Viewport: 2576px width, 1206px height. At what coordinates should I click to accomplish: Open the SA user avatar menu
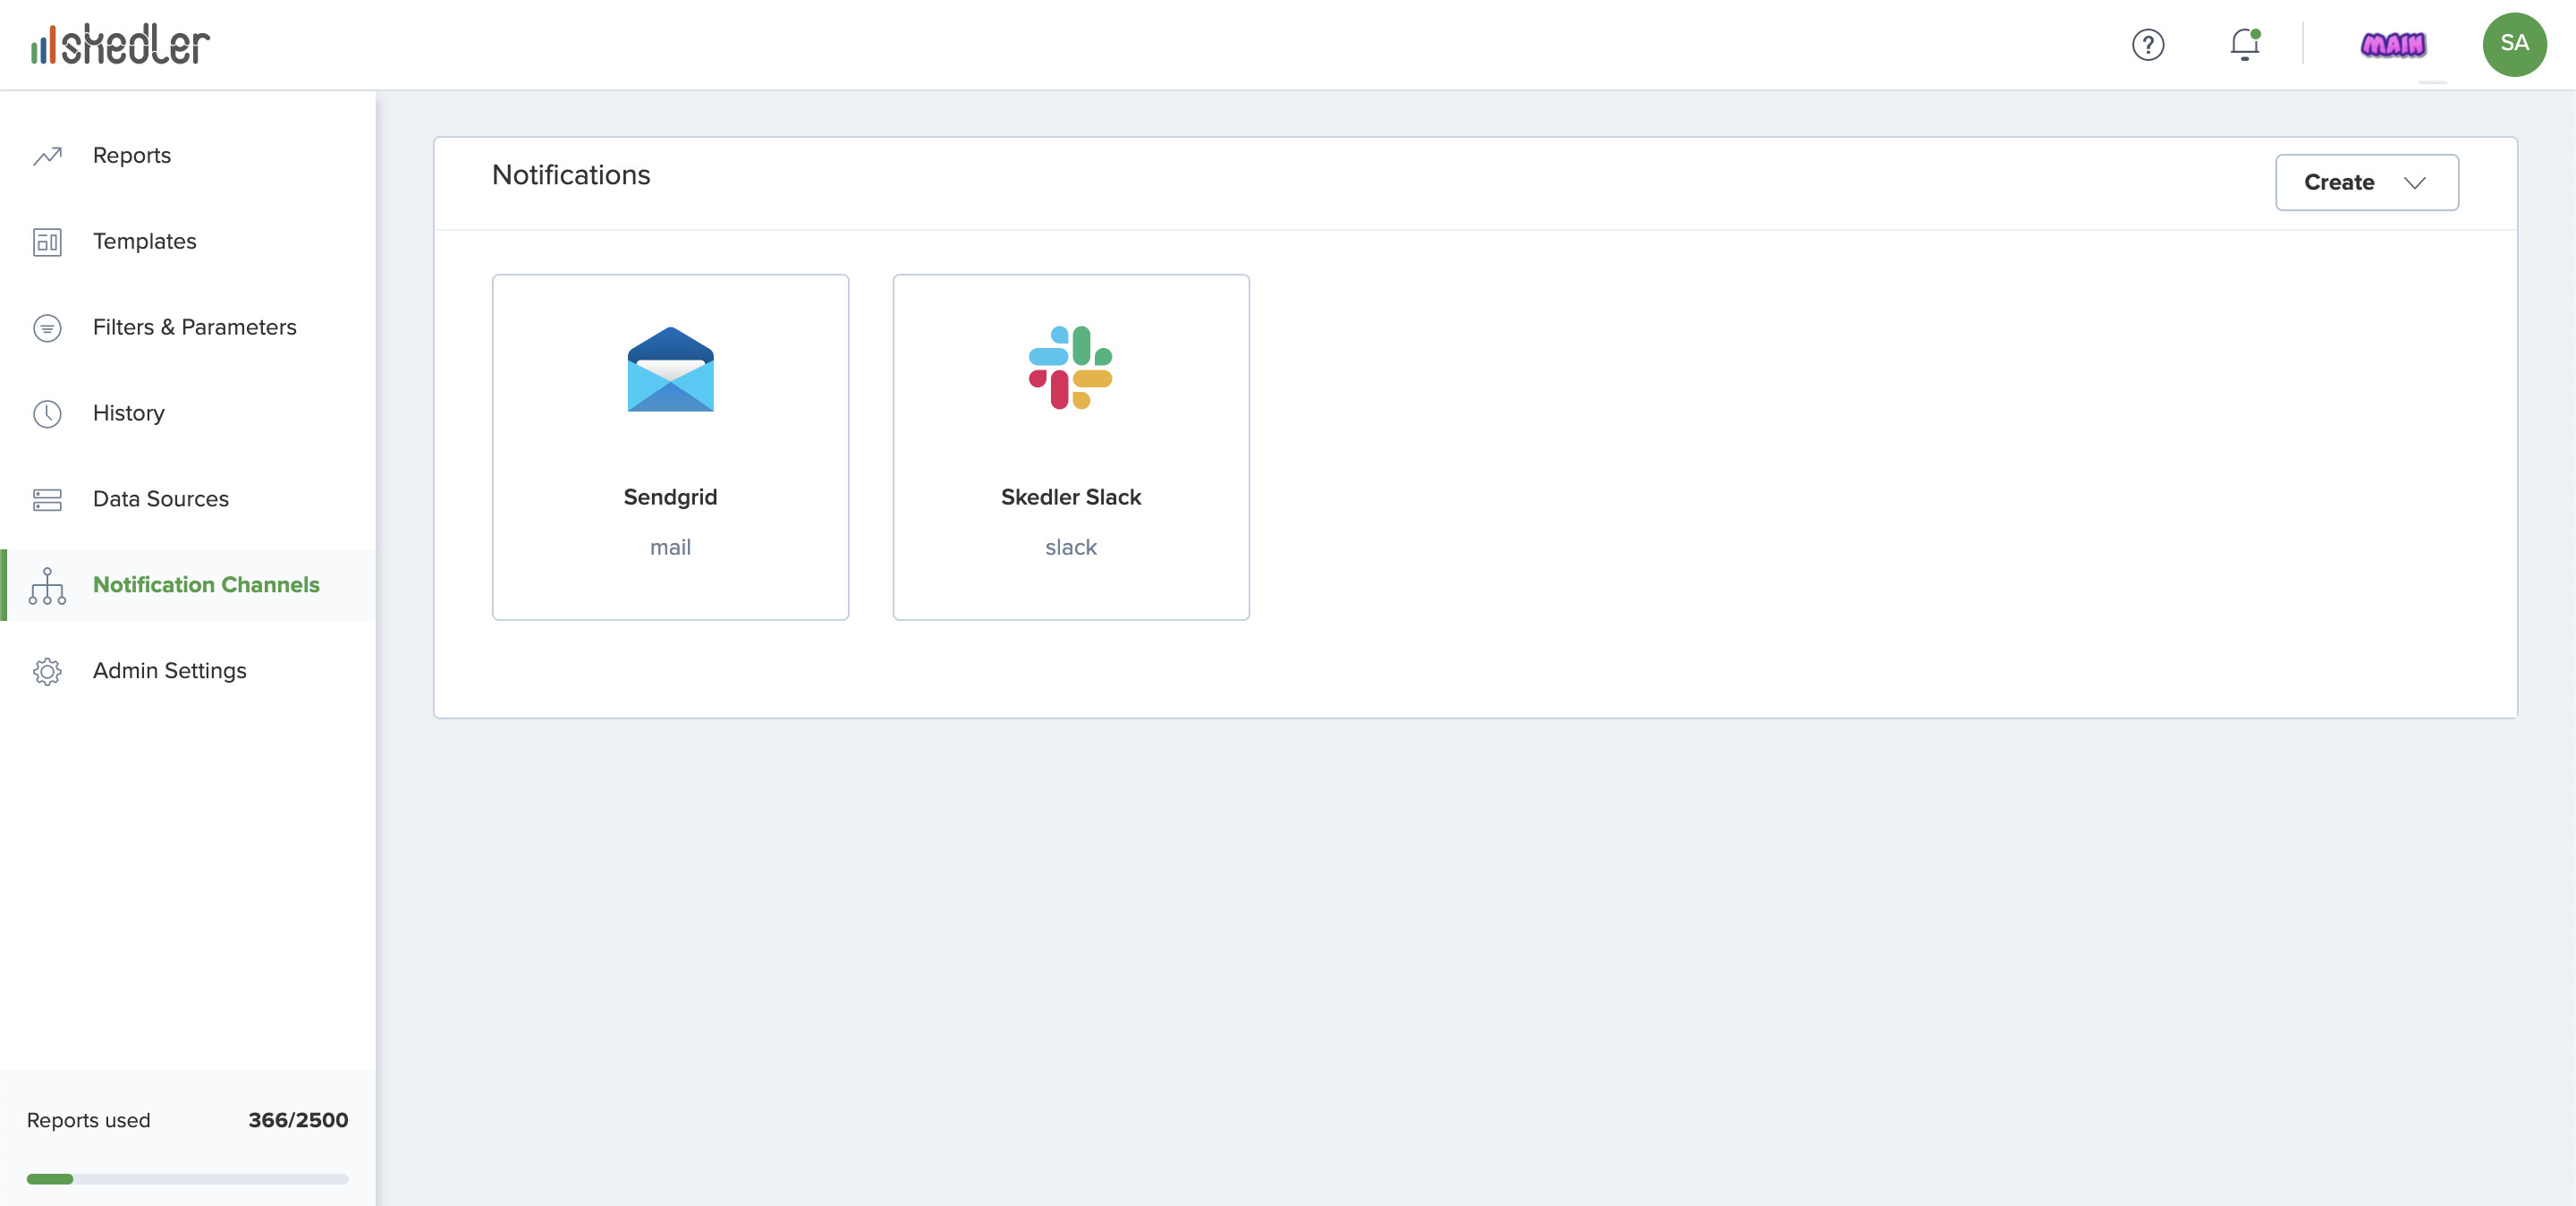(2513, 45)
